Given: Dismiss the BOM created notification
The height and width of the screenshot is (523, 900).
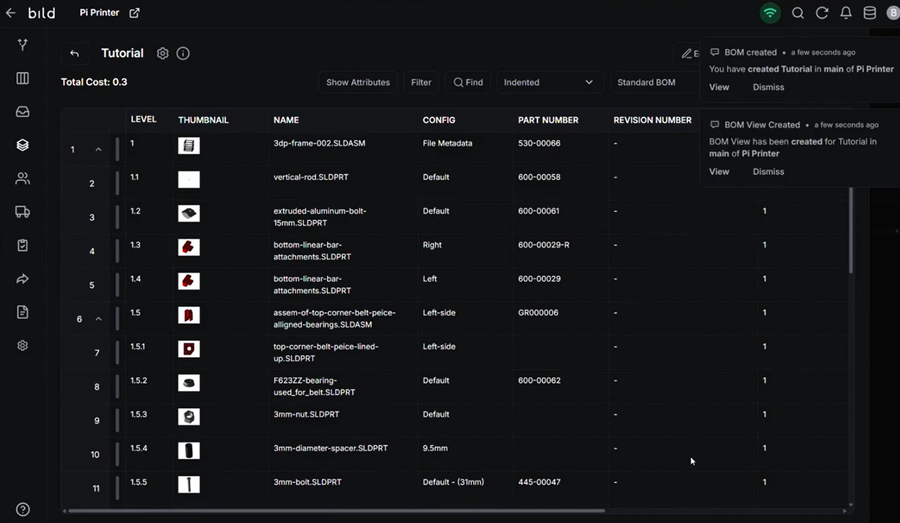Looking at the screenshot, I should pos(768,87).
